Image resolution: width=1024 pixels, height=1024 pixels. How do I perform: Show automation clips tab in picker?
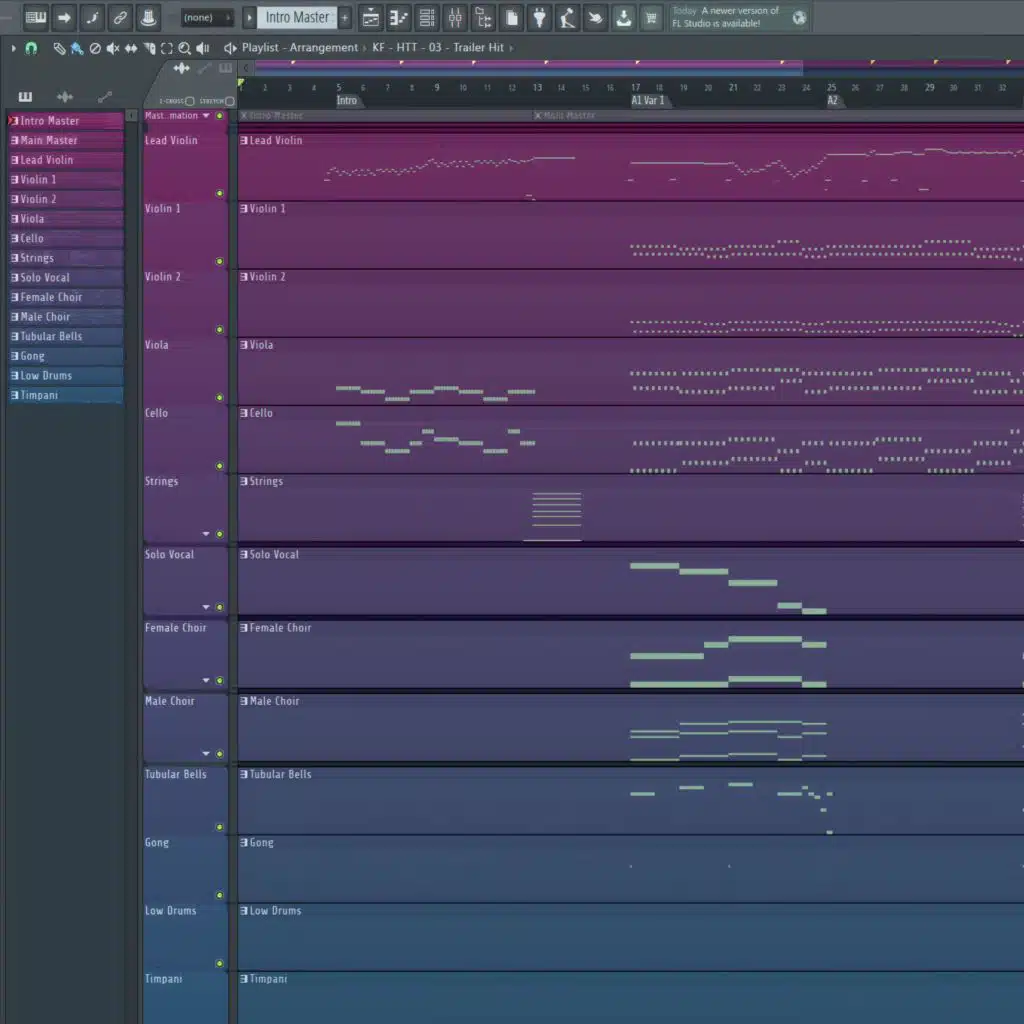[x=105, y=97]
